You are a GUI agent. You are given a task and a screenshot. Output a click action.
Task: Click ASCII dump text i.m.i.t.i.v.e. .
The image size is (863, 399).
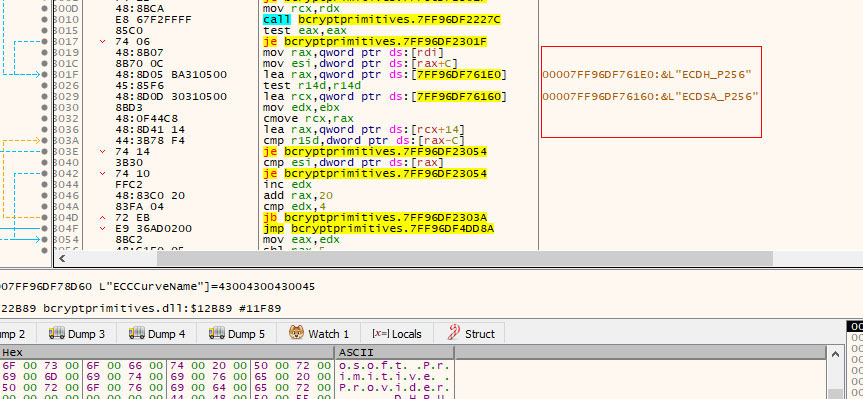coord(395,376)
